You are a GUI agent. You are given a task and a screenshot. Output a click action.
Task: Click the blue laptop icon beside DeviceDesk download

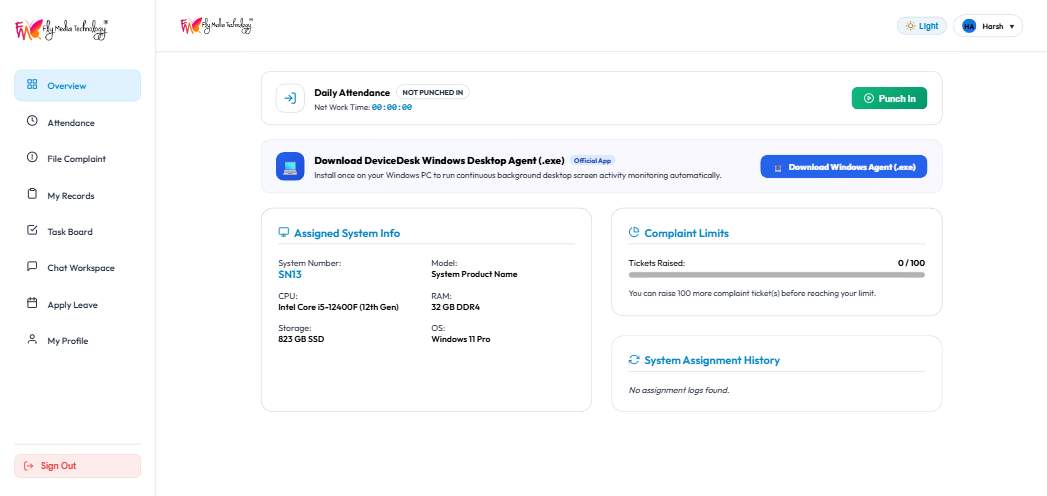pyautogui.click(x=290, y=166)
